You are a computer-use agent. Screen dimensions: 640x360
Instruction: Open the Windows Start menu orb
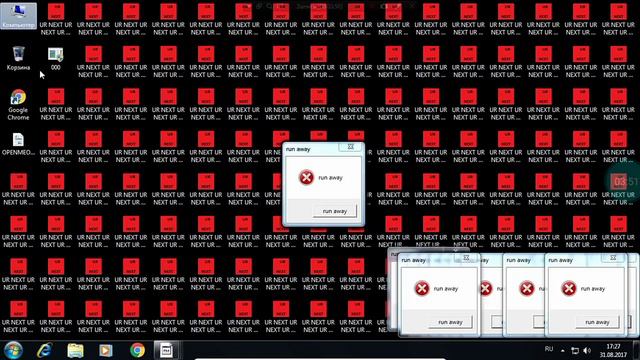13,350
